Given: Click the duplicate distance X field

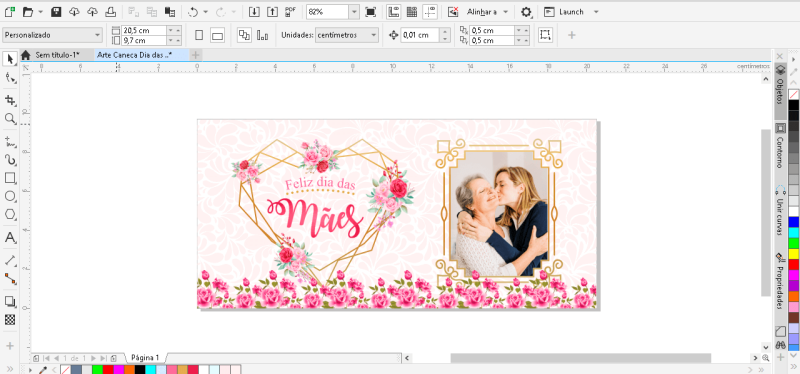Looking at the screenshot, I should pyautogui.click(x=492, y=30).
